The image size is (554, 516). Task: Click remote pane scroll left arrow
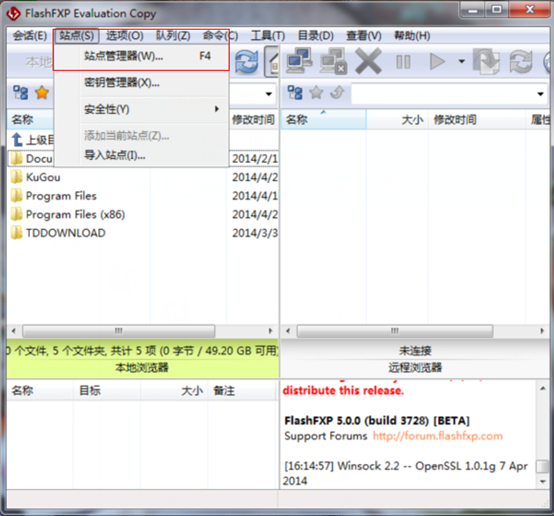coord(288,331)
